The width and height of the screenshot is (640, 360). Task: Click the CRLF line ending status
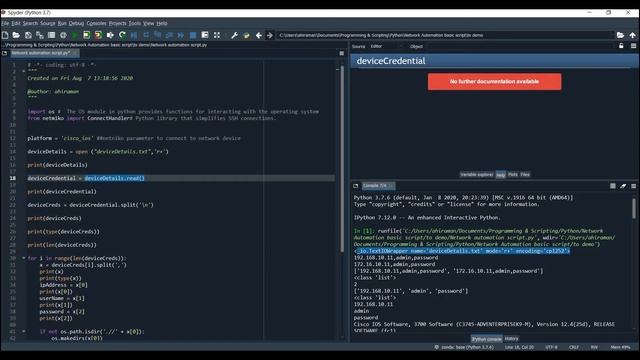(x=574, y=347)
